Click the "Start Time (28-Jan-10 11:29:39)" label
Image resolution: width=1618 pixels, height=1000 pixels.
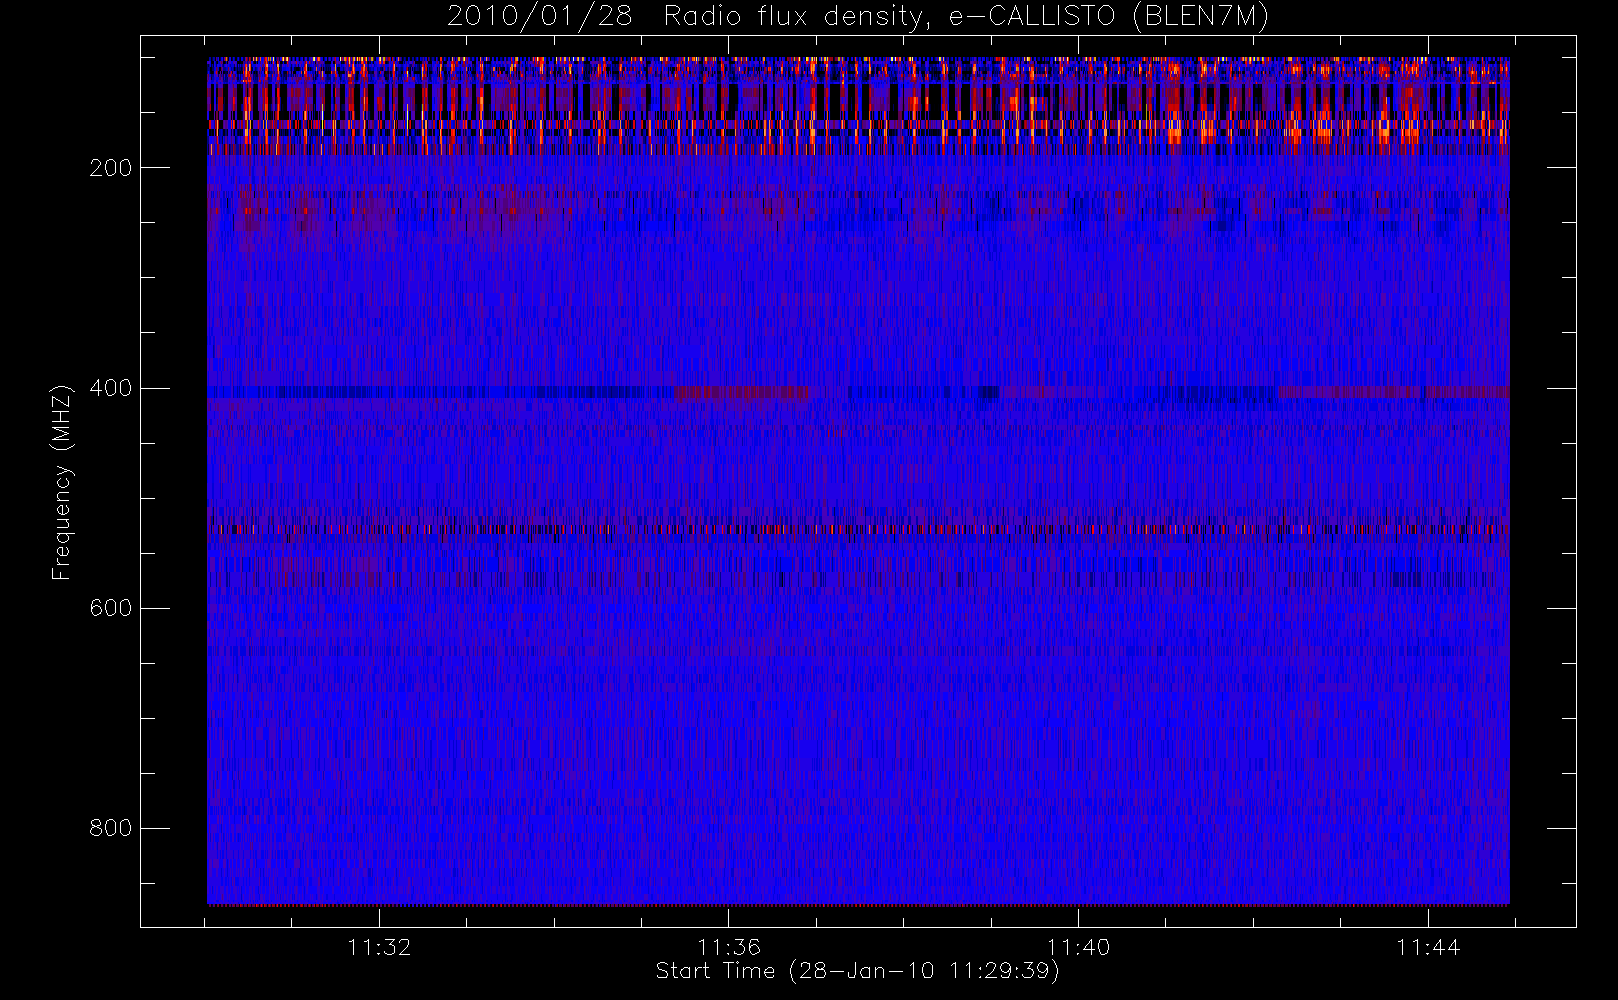858,970
